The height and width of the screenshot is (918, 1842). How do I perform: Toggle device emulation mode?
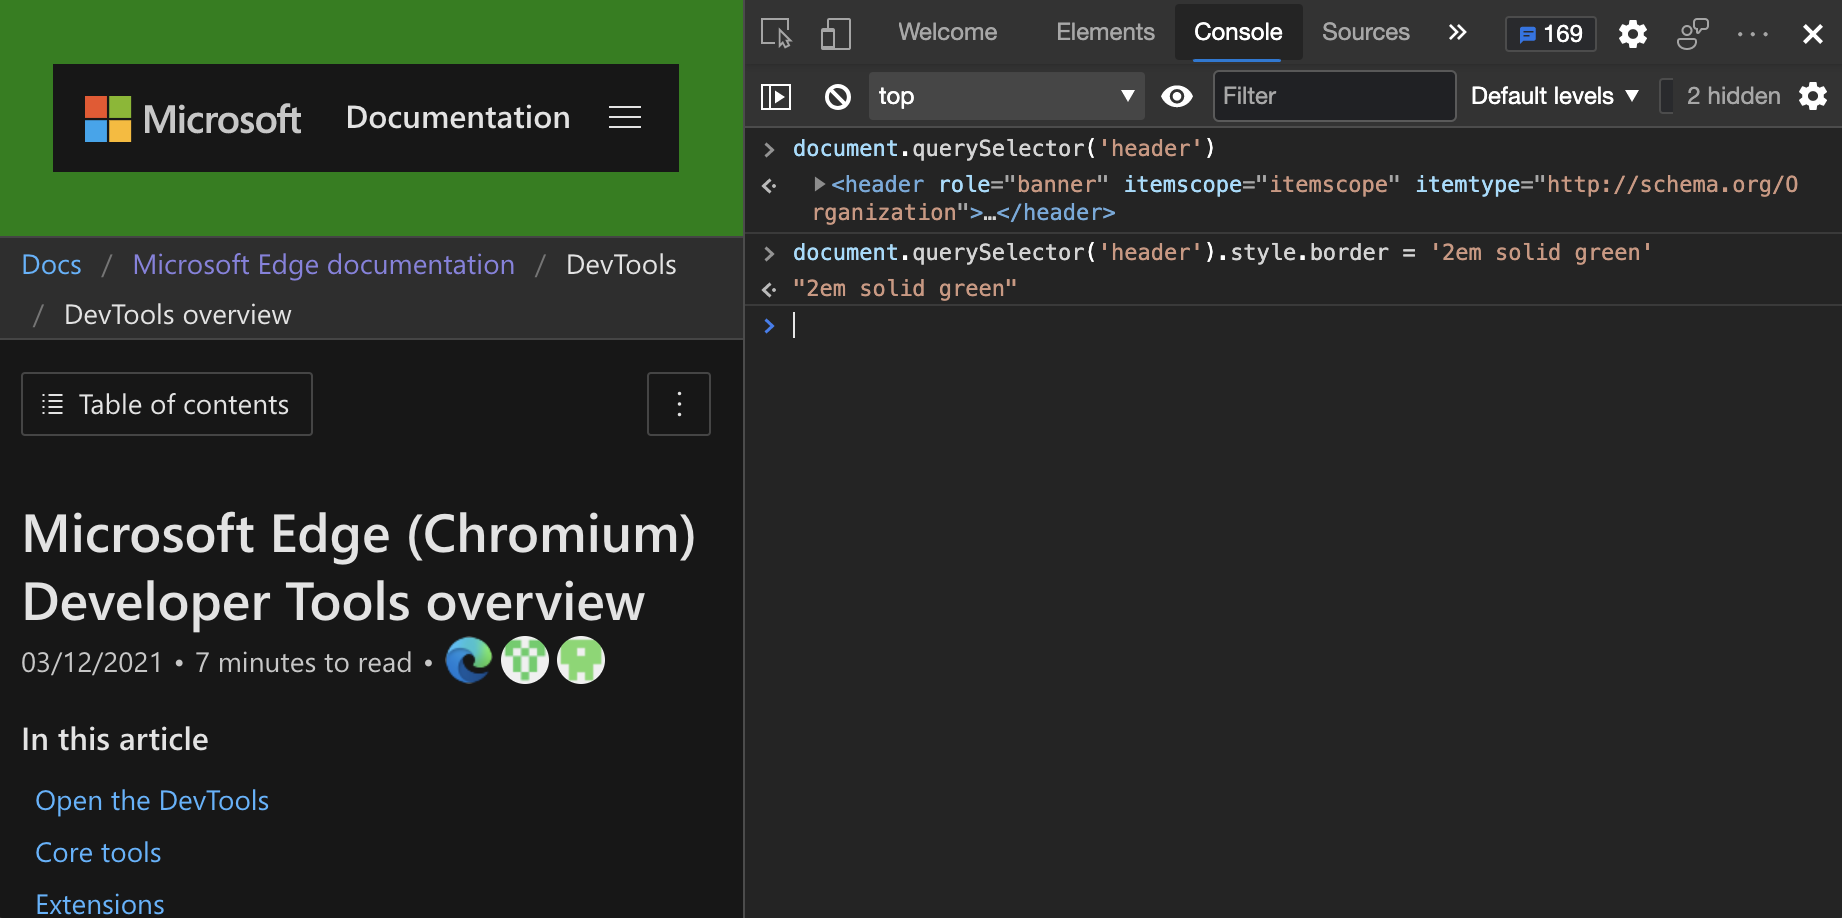836,33
